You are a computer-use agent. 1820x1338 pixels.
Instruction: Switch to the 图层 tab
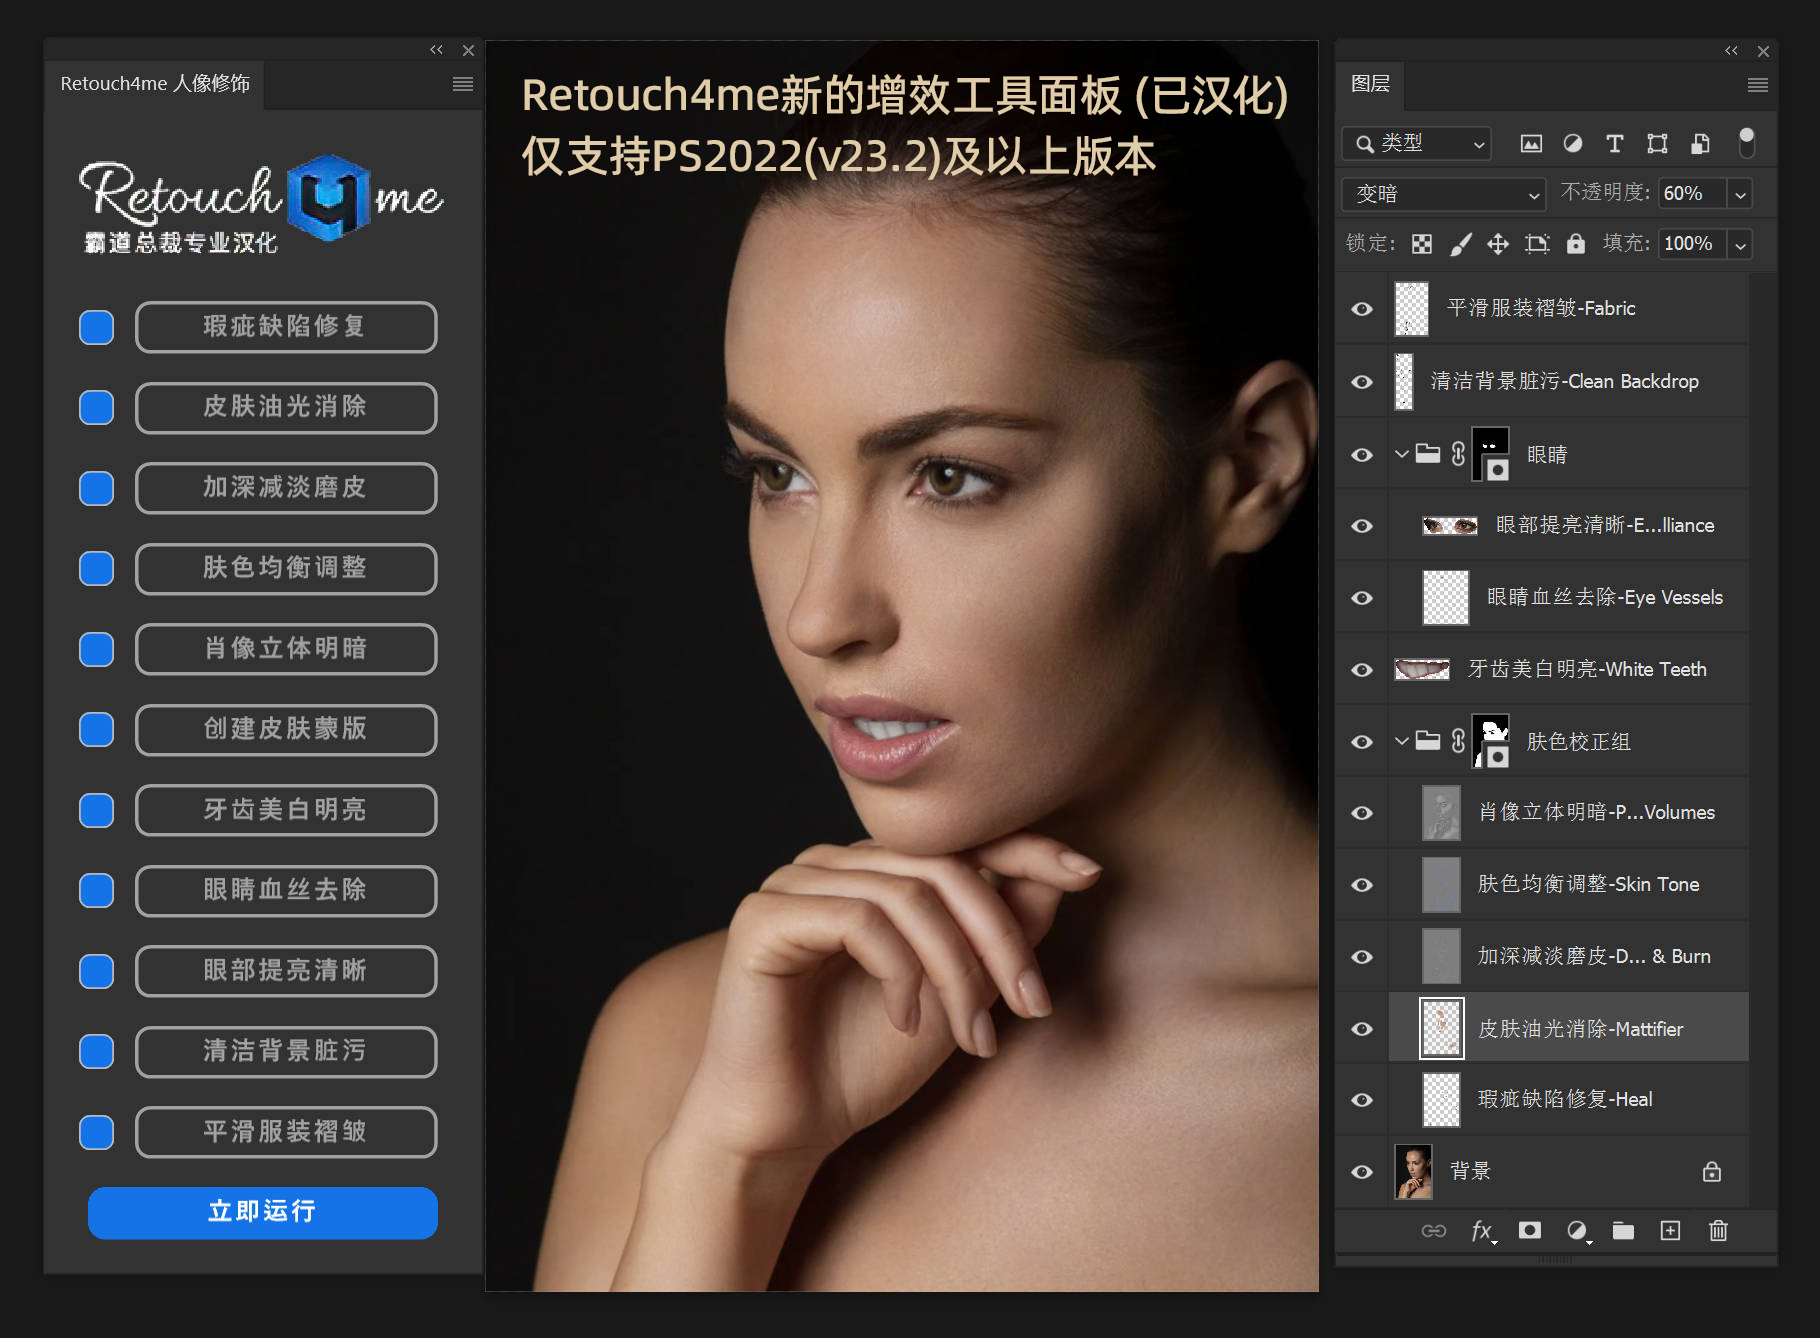click(x=1370, y=84)
